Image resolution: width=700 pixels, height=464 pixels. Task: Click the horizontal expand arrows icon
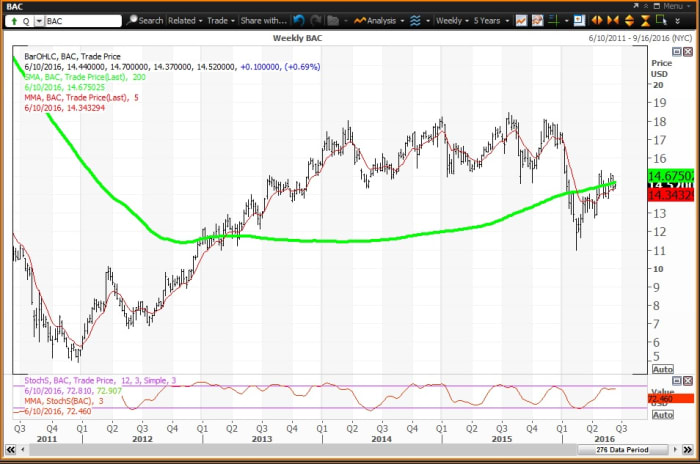(597, 20)
